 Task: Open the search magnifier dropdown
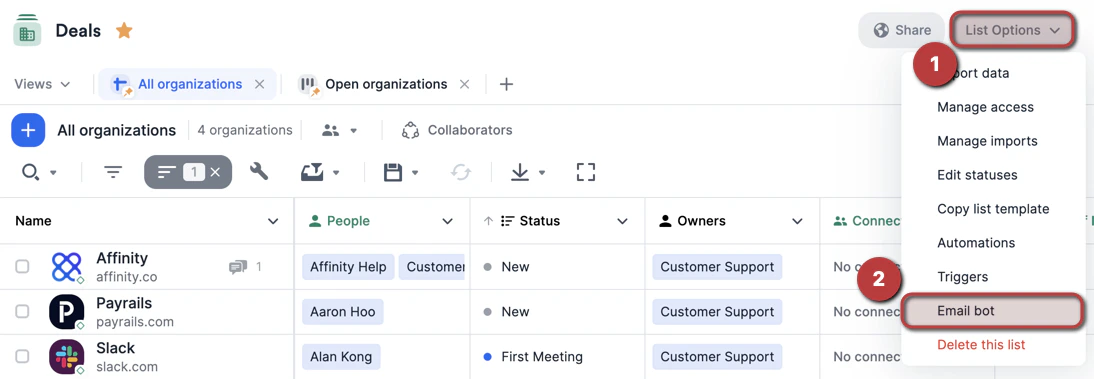(x=39, y=172)
